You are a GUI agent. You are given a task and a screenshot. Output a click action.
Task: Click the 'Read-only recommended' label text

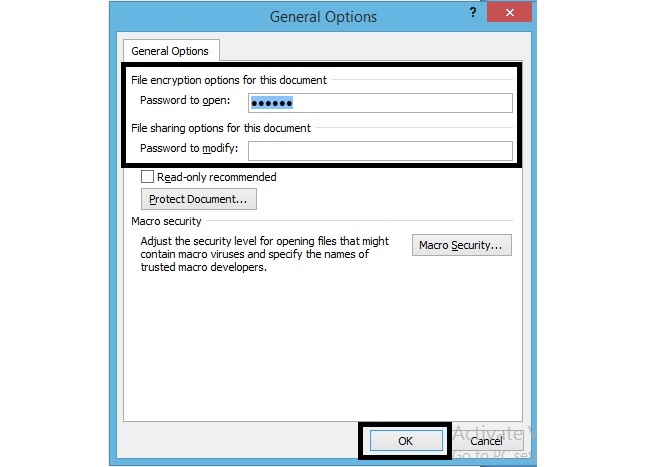tap(216, 177)
